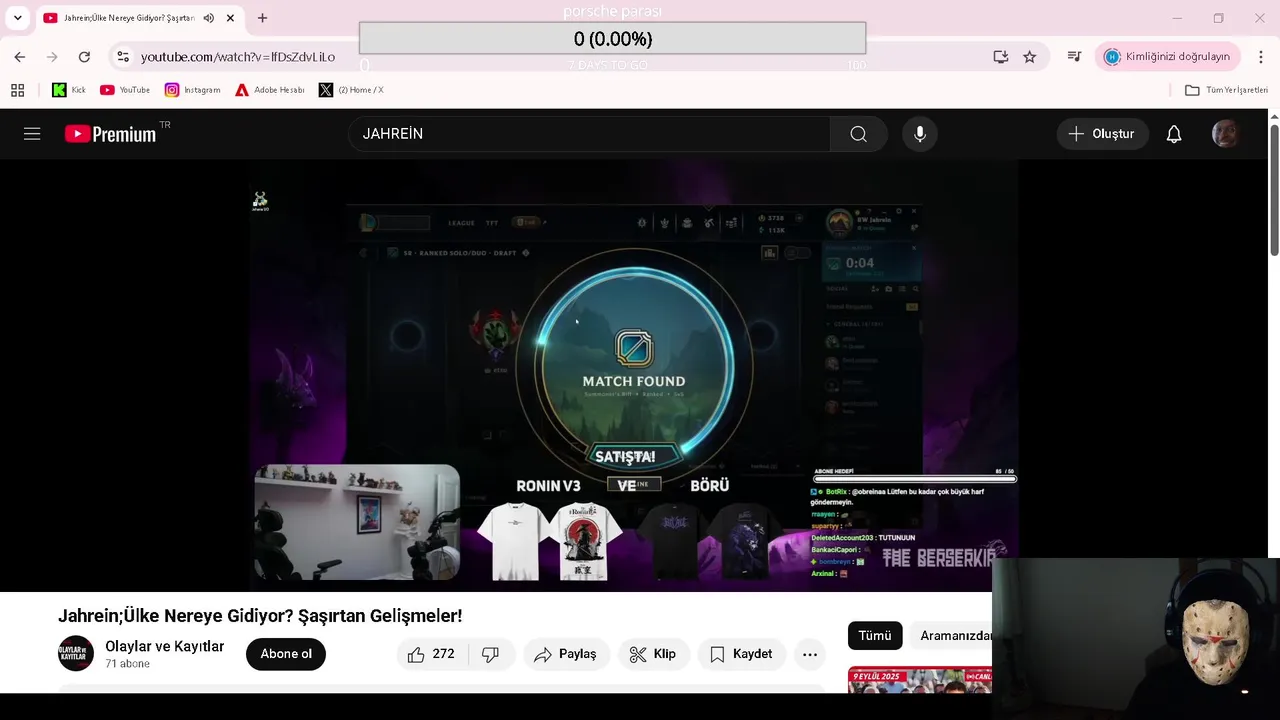
Task: Open the 9 Eylül 2025 recommended thumbnail
Action: (920, 680)
